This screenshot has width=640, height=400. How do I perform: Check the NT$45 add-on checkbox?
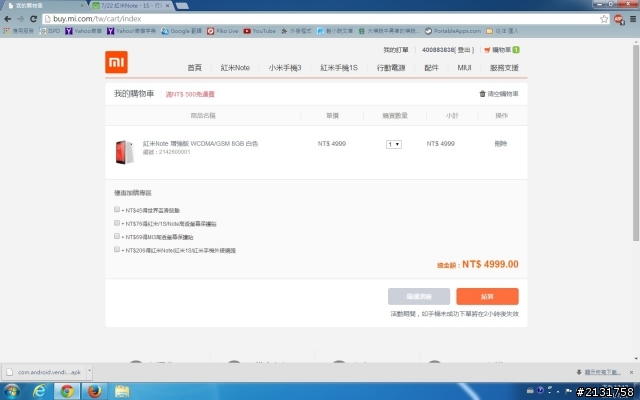click(x=117, y=209)
